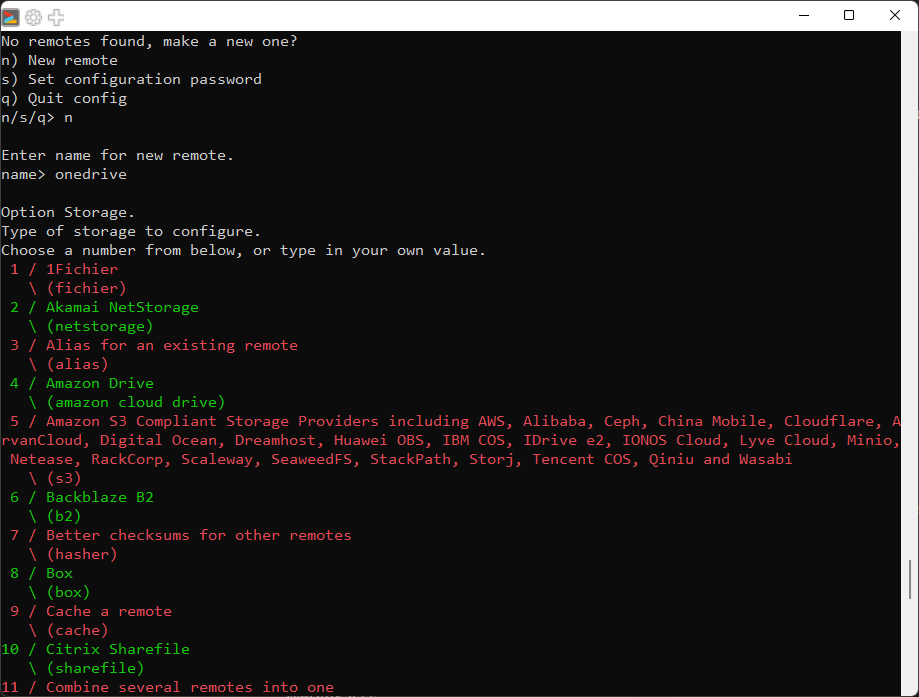Click the '(cache)' identifier

77,630
